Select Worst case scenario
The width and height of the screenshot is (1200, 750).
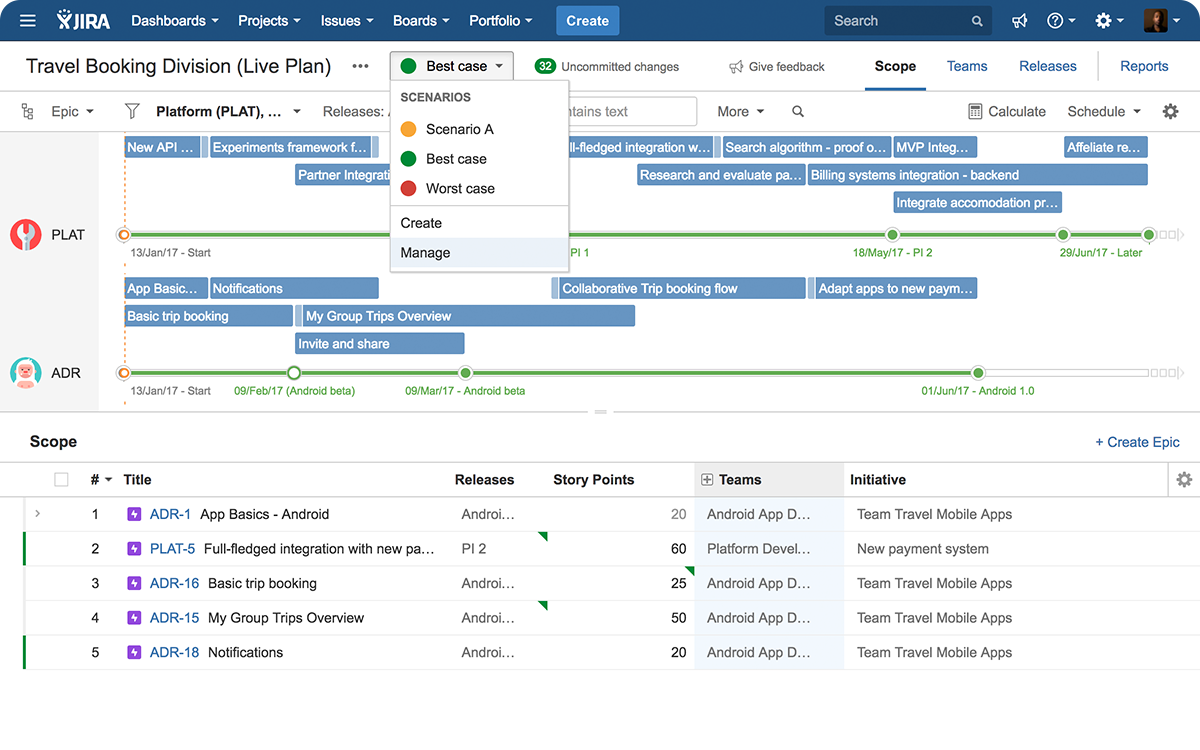click(x=479, y=188)
